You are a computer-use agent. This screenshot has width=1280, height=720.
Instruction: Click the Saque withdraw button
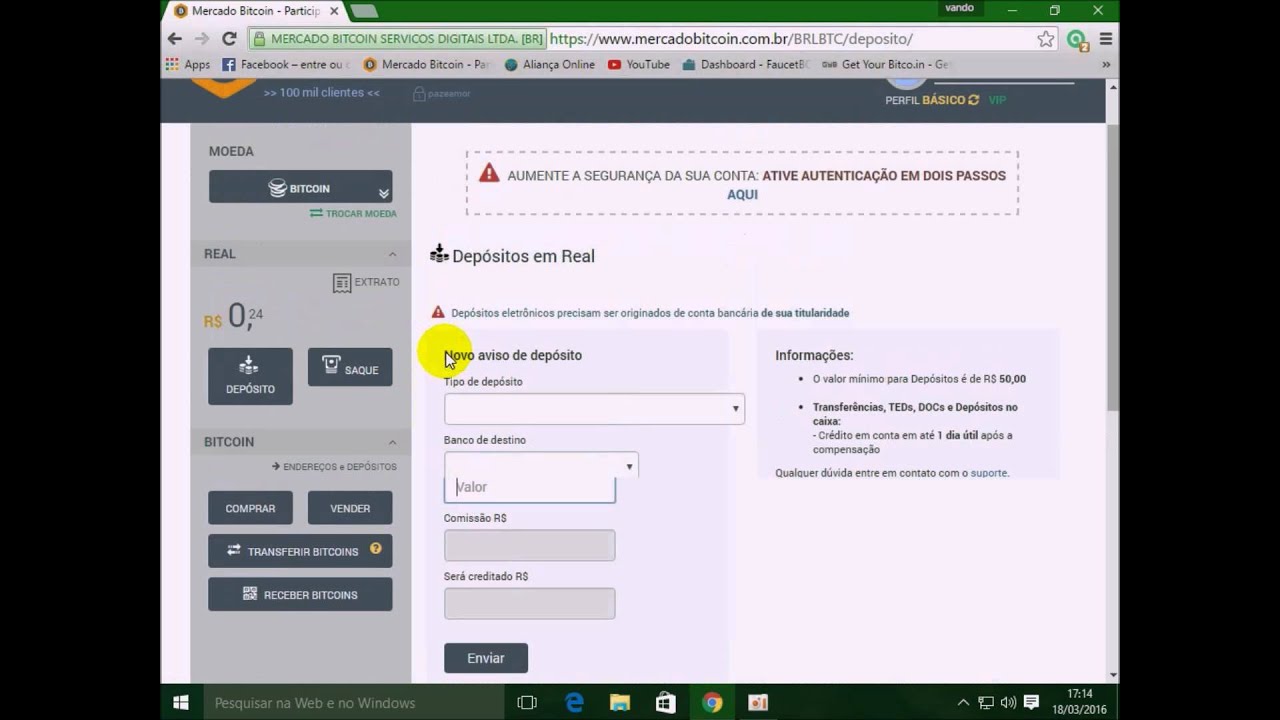[x=350, y=367]
